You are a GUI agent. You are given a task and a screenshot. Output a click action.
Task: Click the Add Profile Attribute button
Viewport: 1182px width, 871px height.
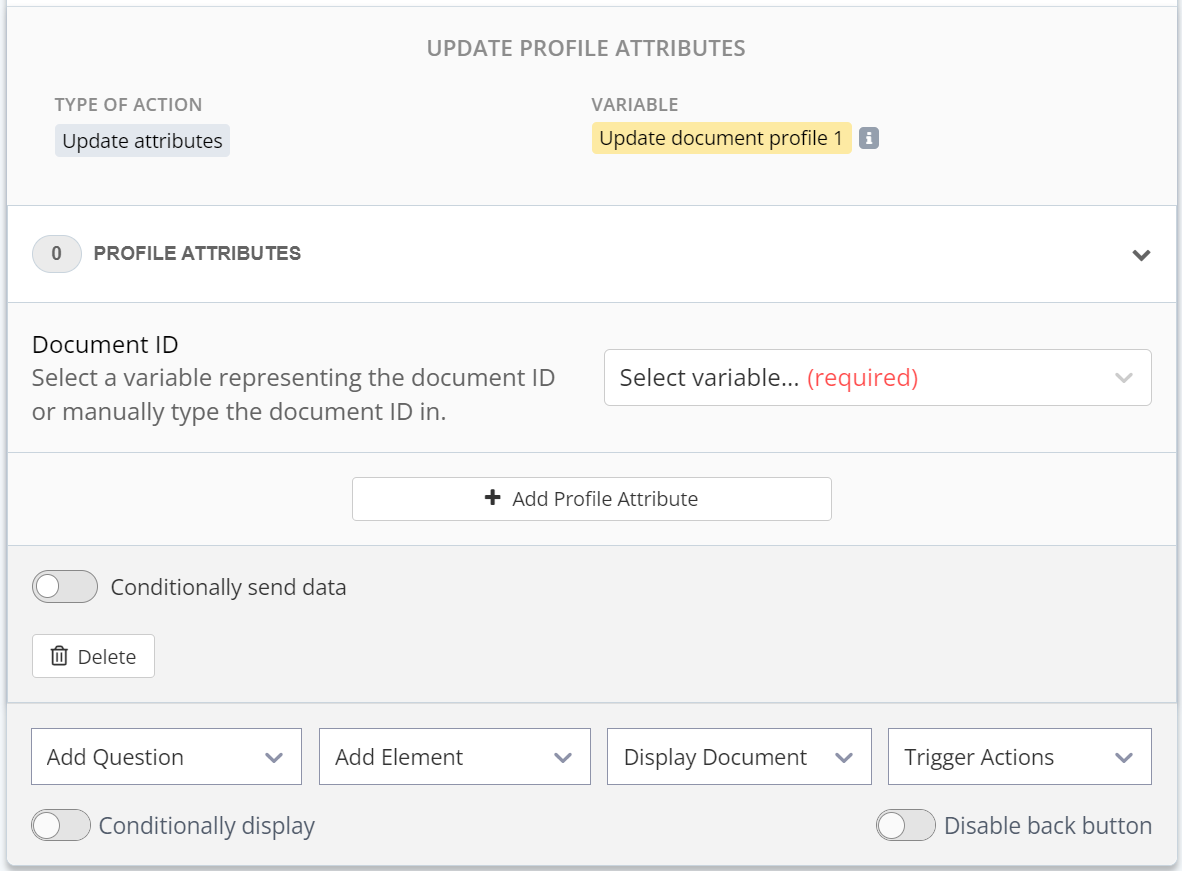pos(592,498)
